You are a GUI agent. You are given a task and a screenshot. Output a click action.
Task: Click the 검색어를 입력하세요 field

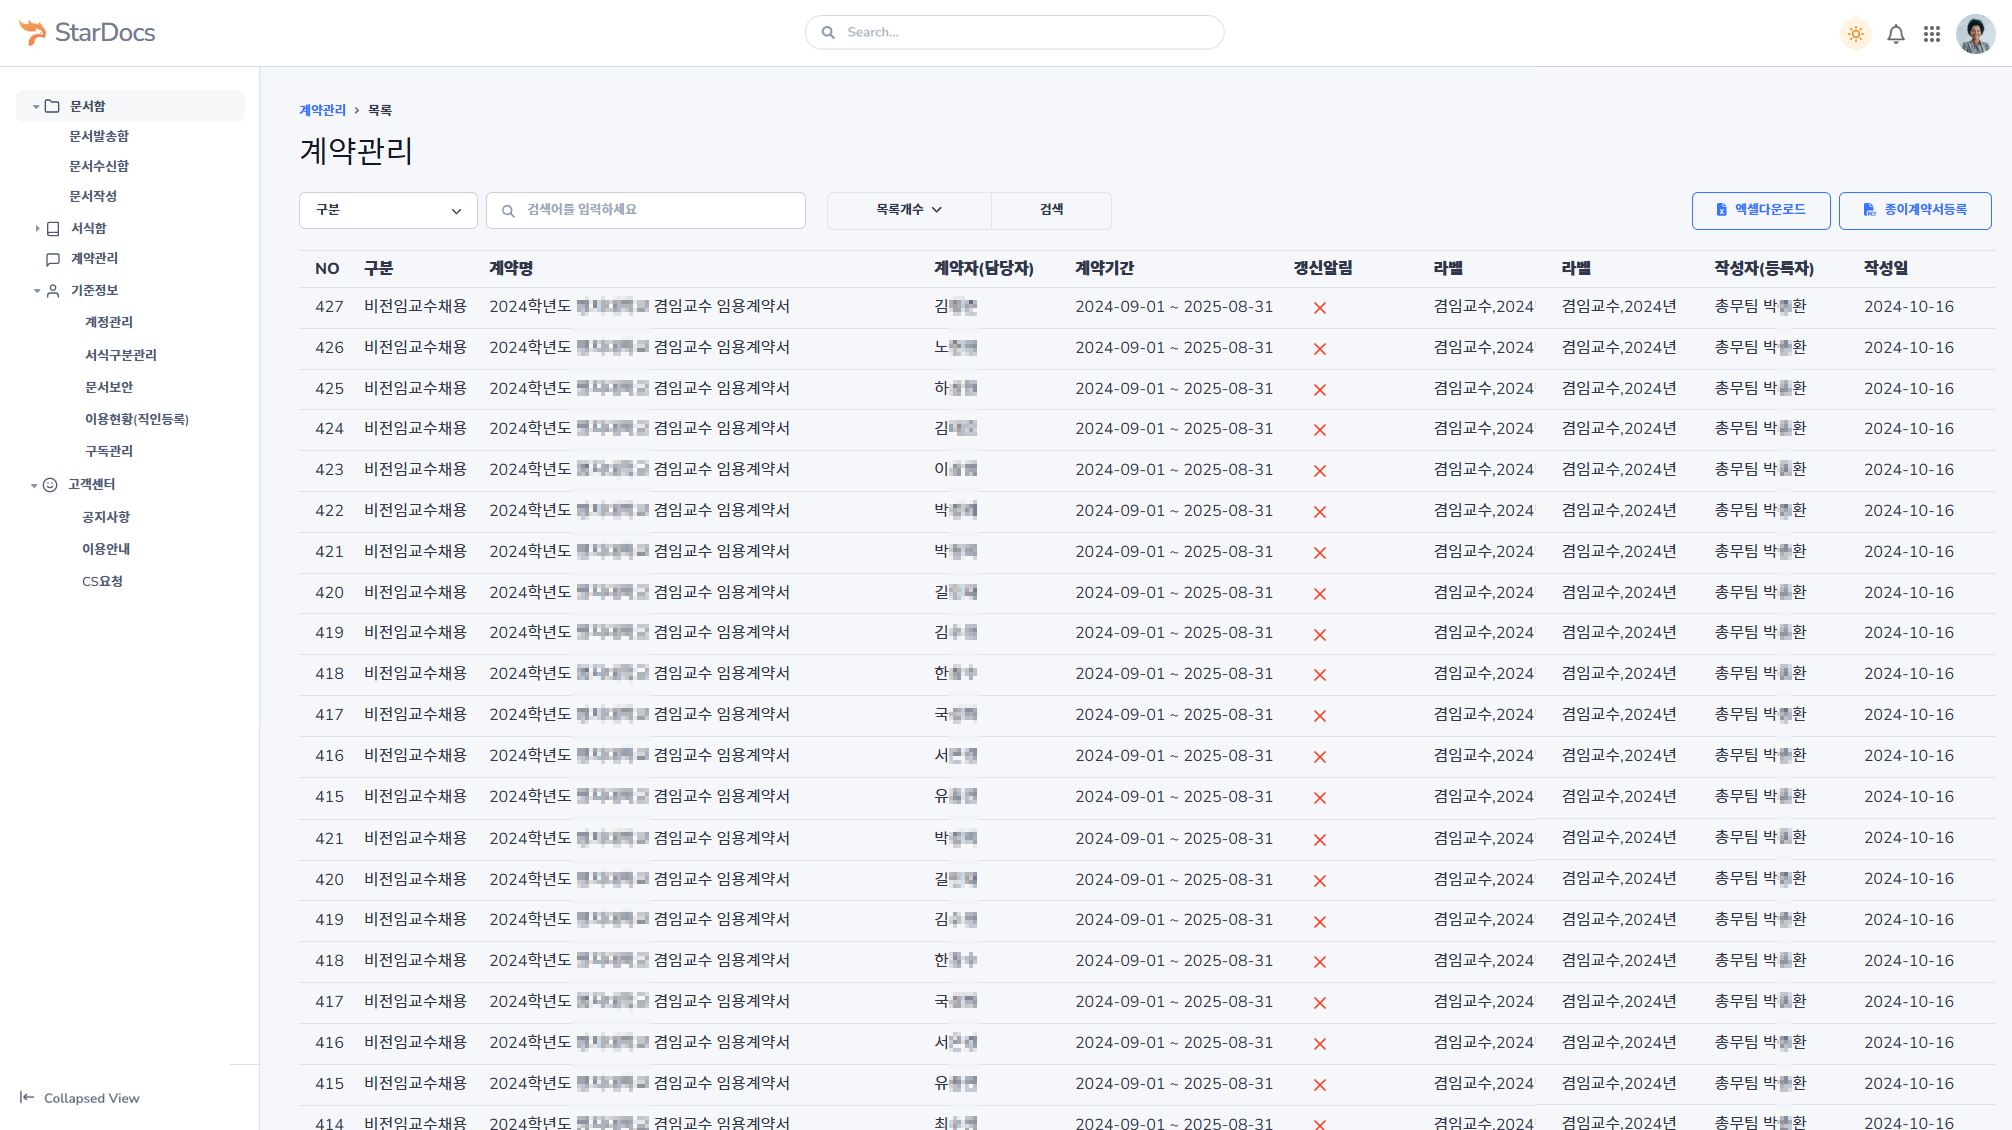pos(645,210)
